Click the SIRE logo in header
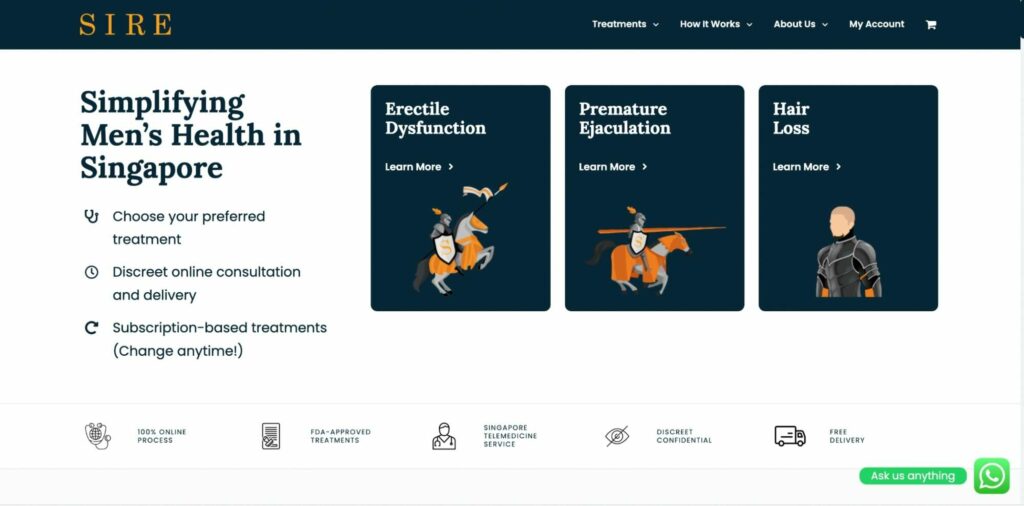This screenshot has width=1024, height=506. (x=125, y=25)
